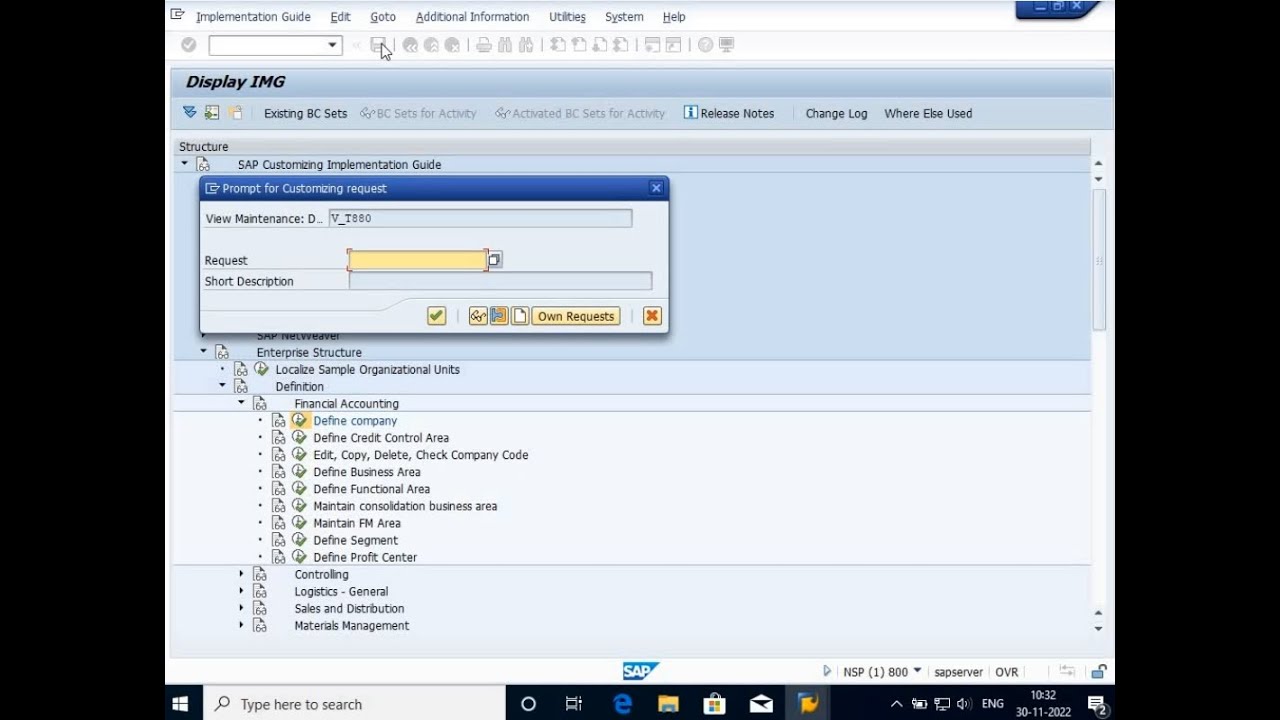Collapse the Financial Accounting node

pyautogui.click(x=241, y=403)
